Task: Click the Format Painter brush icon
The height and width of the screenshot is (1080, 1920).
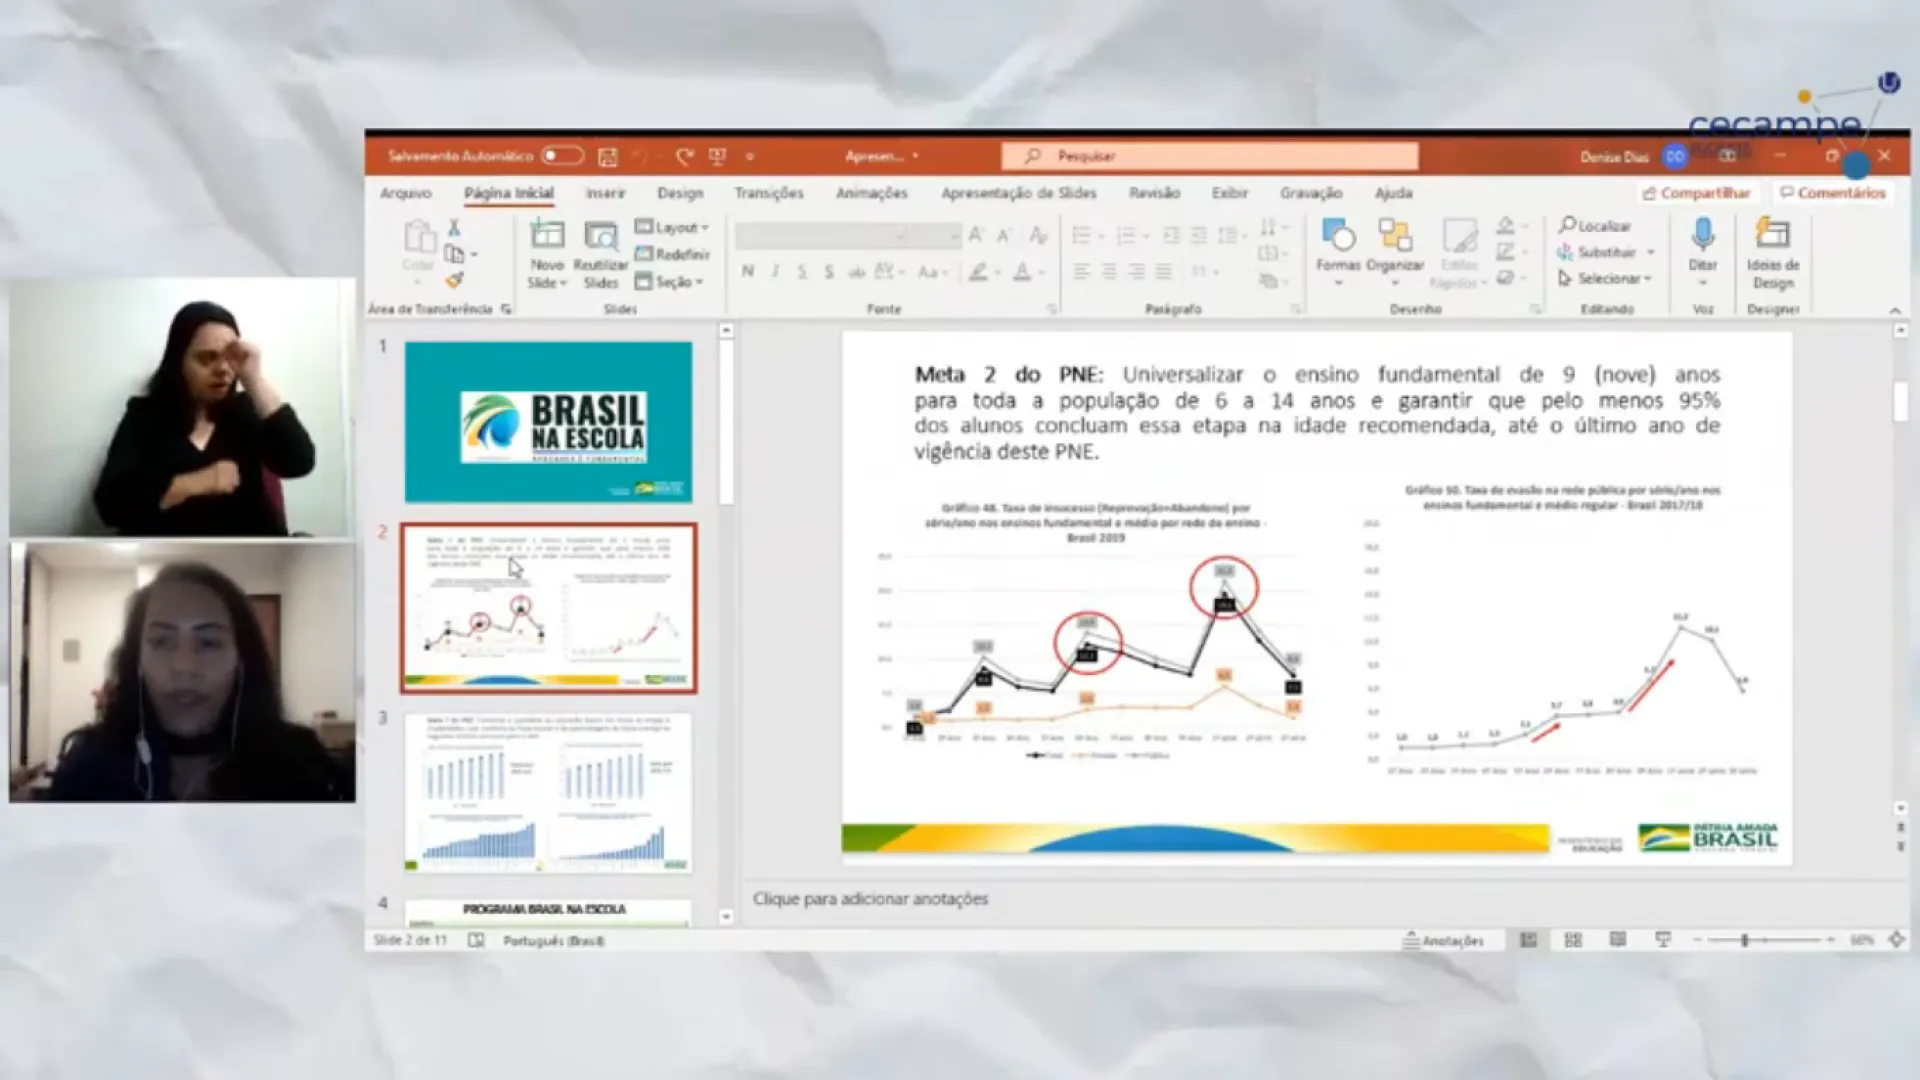Action: coord(455,281)
